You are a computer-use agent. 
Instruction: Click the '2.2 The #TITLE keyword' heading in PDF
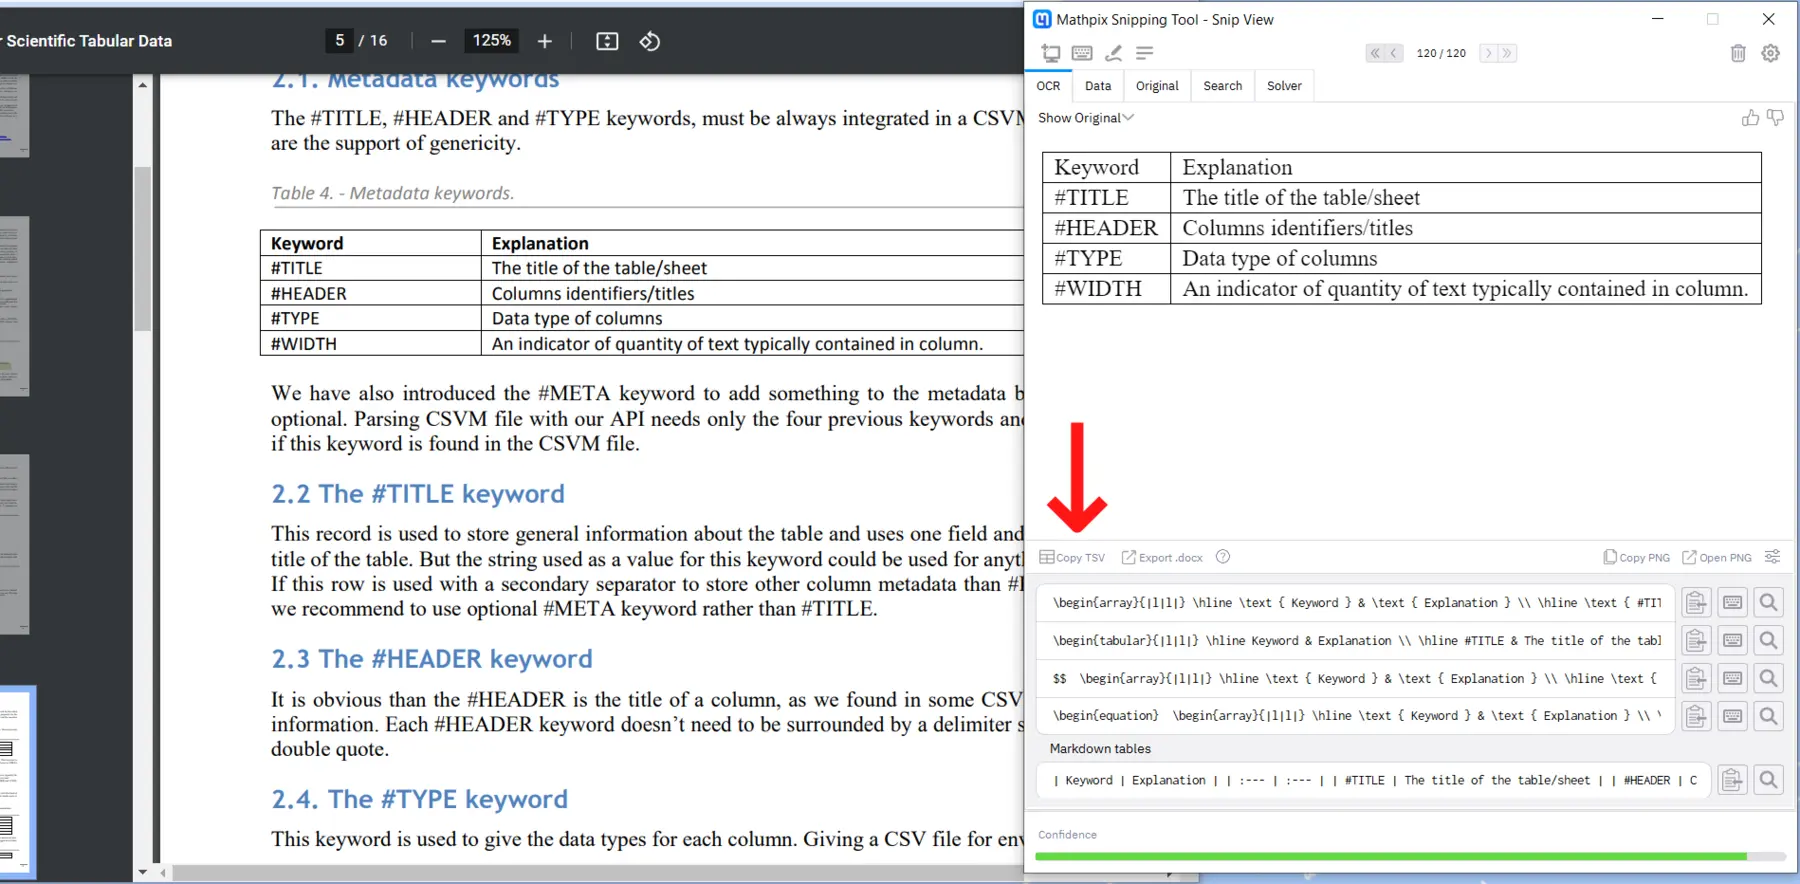point(418,494)
